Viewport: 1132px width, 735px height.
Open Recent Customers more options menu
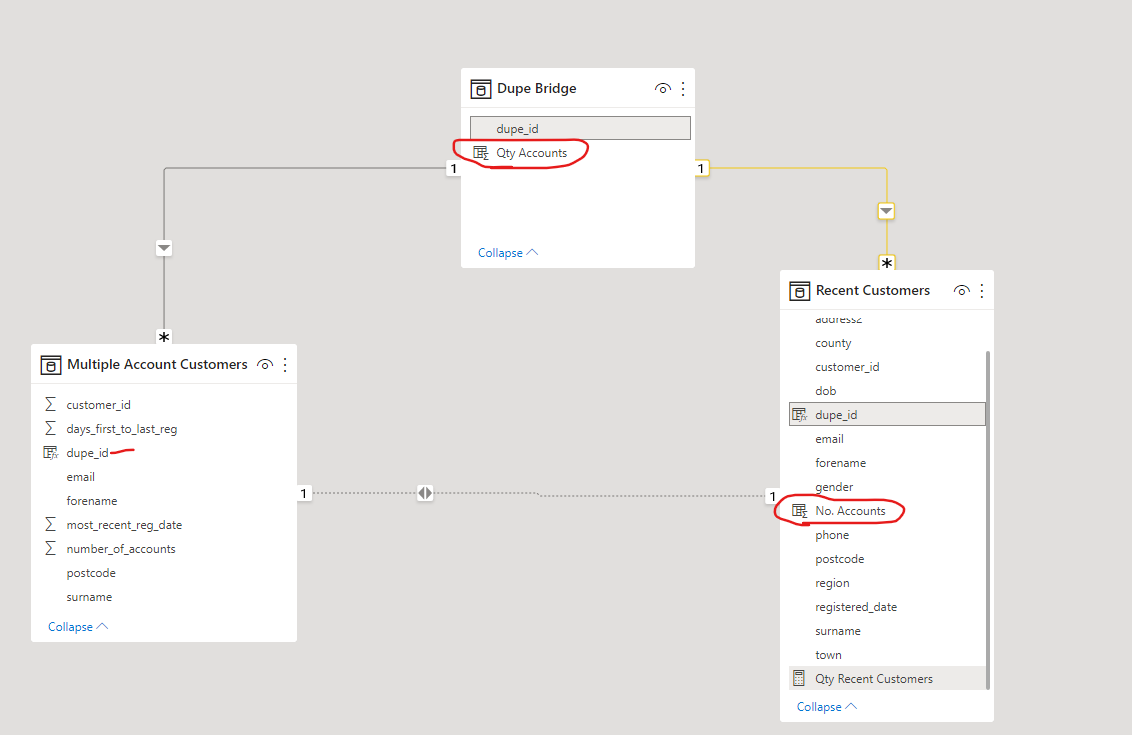(981, 291)
